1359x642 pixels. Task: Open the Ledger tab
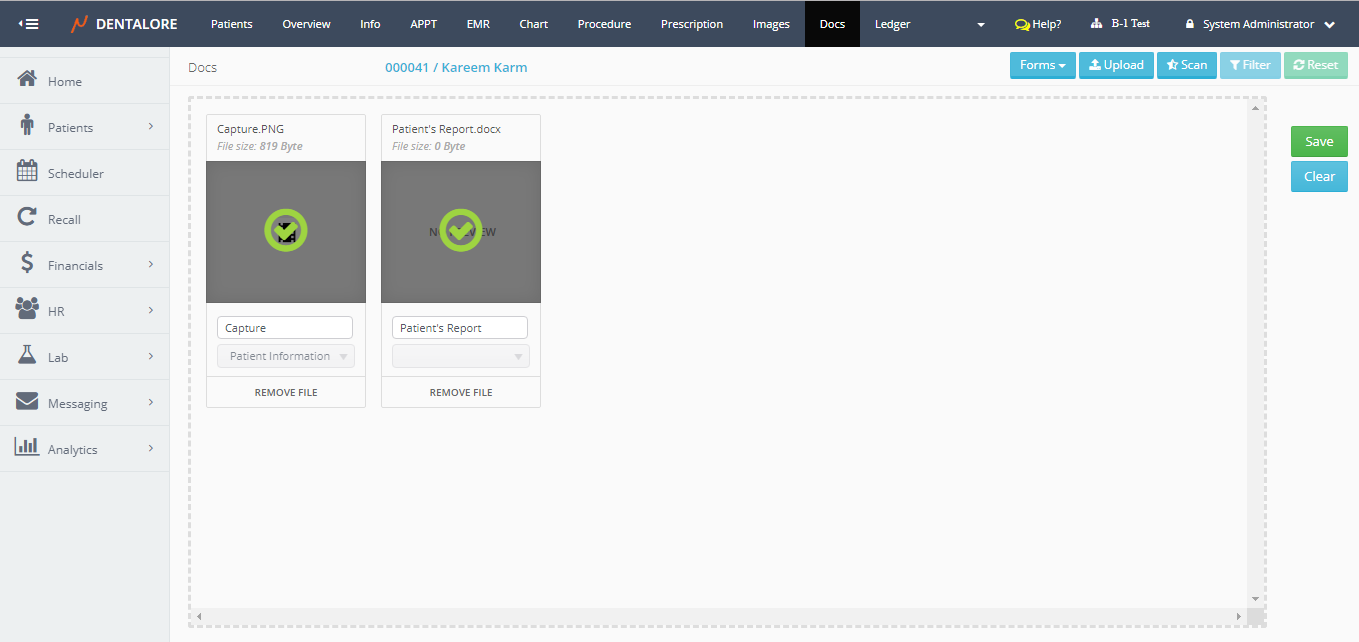click(892, 24)
